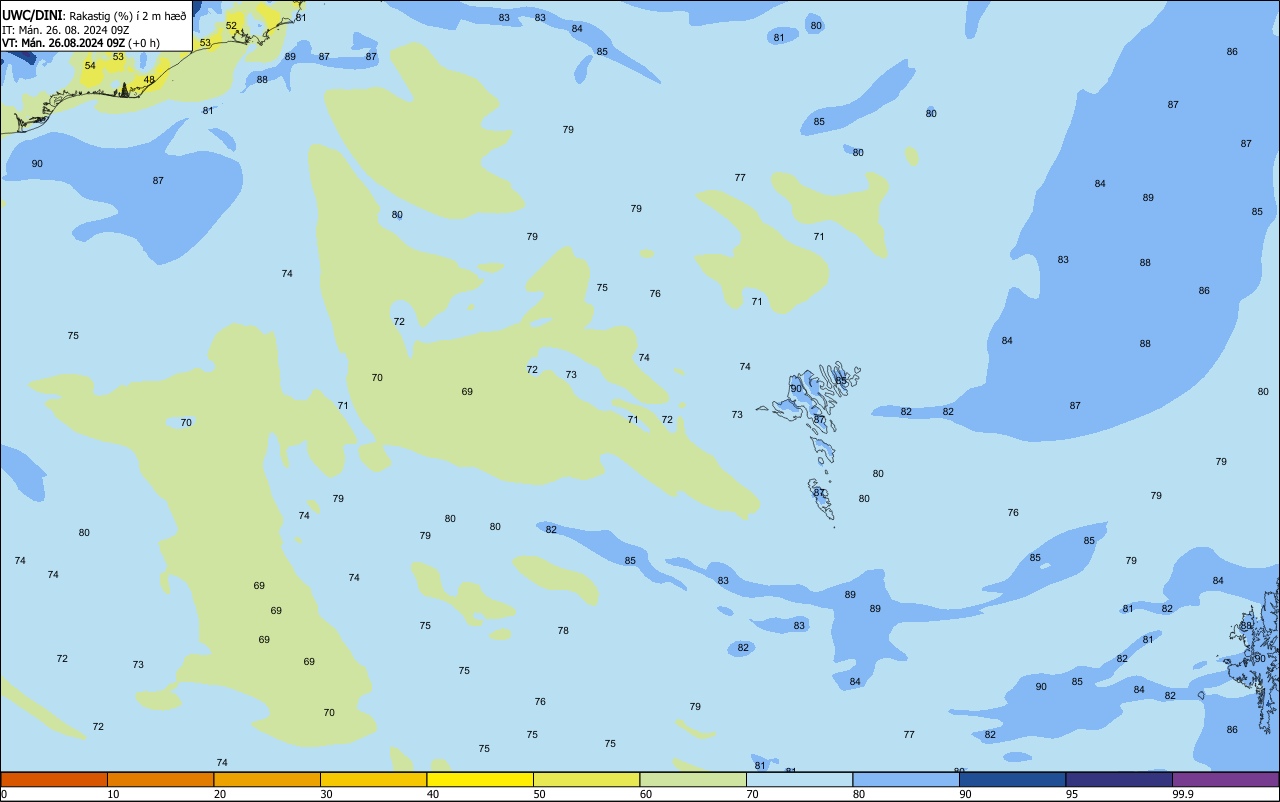Click the humidity value "54" over Iceland

[90, 66]
